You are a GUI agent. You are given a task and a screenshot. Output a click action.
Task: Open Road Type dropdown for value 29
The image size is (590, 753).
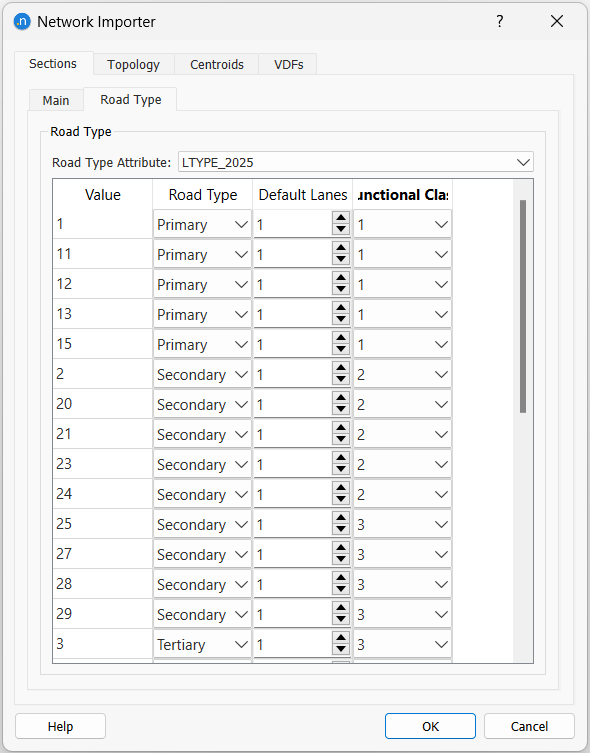pos(202,614)
